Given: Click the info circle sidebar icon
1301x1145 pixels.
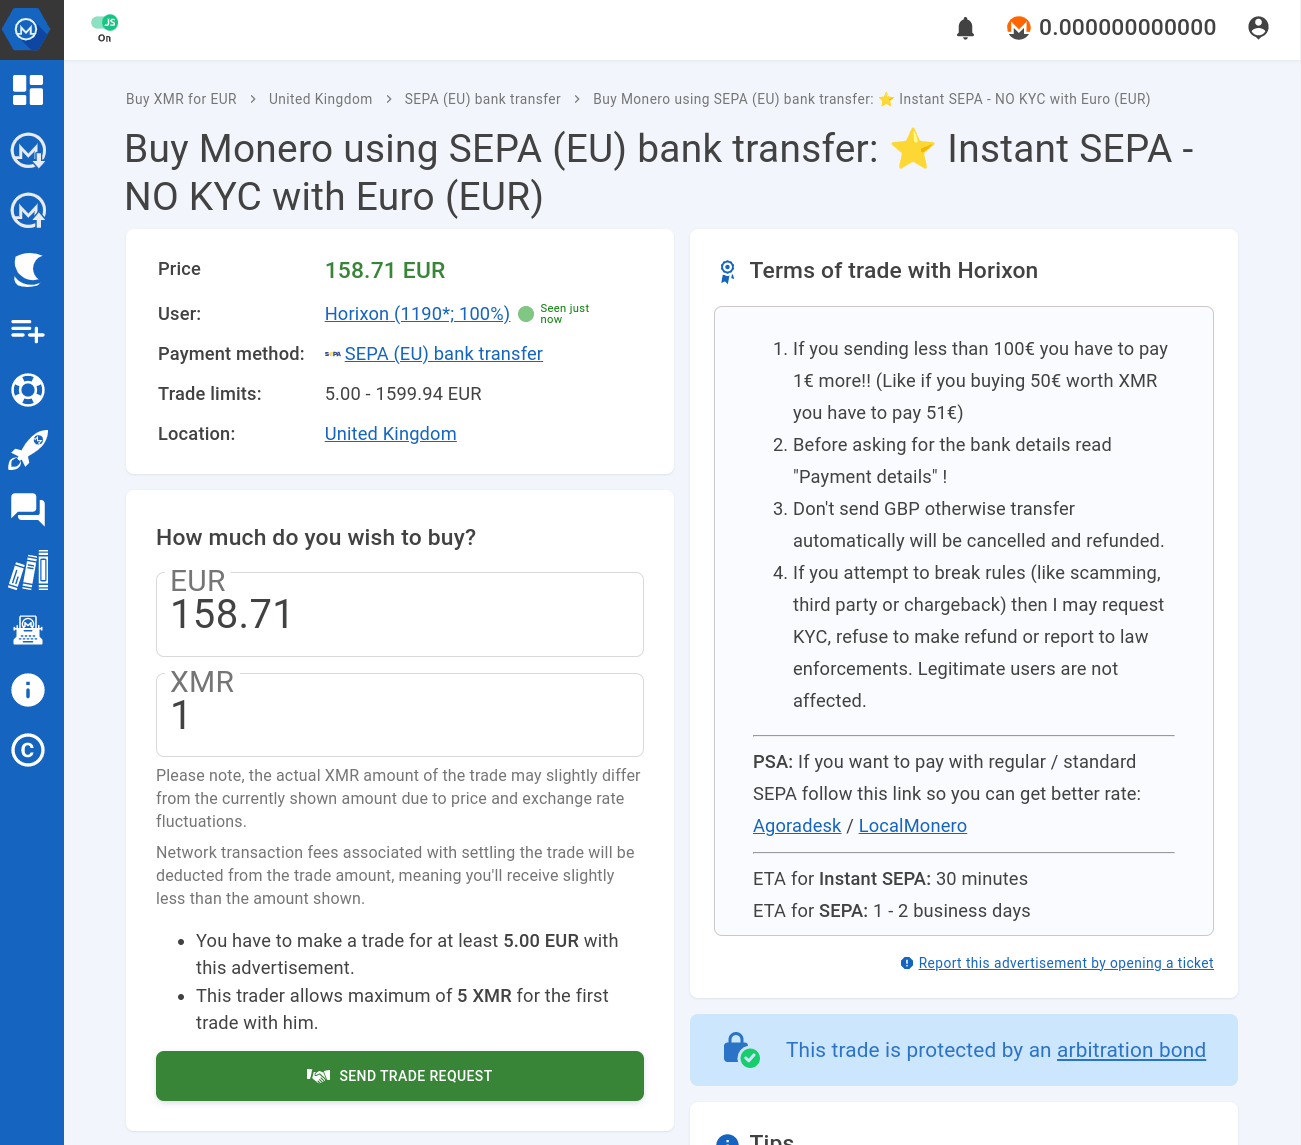Looking at the screenshot, I should (x=28, y=690).
